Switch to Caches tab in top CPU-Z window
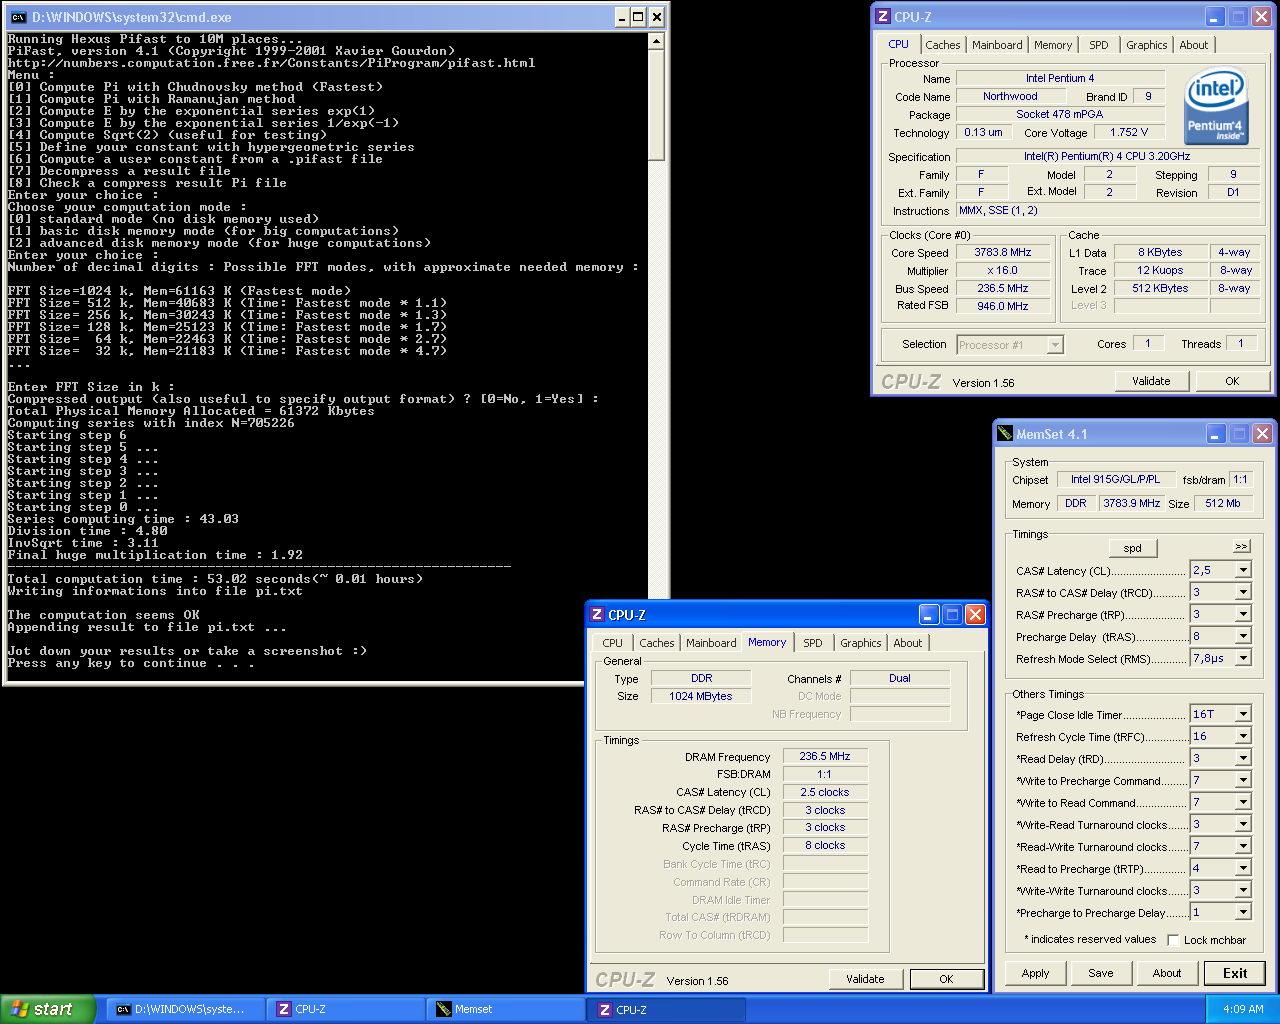 942,45
